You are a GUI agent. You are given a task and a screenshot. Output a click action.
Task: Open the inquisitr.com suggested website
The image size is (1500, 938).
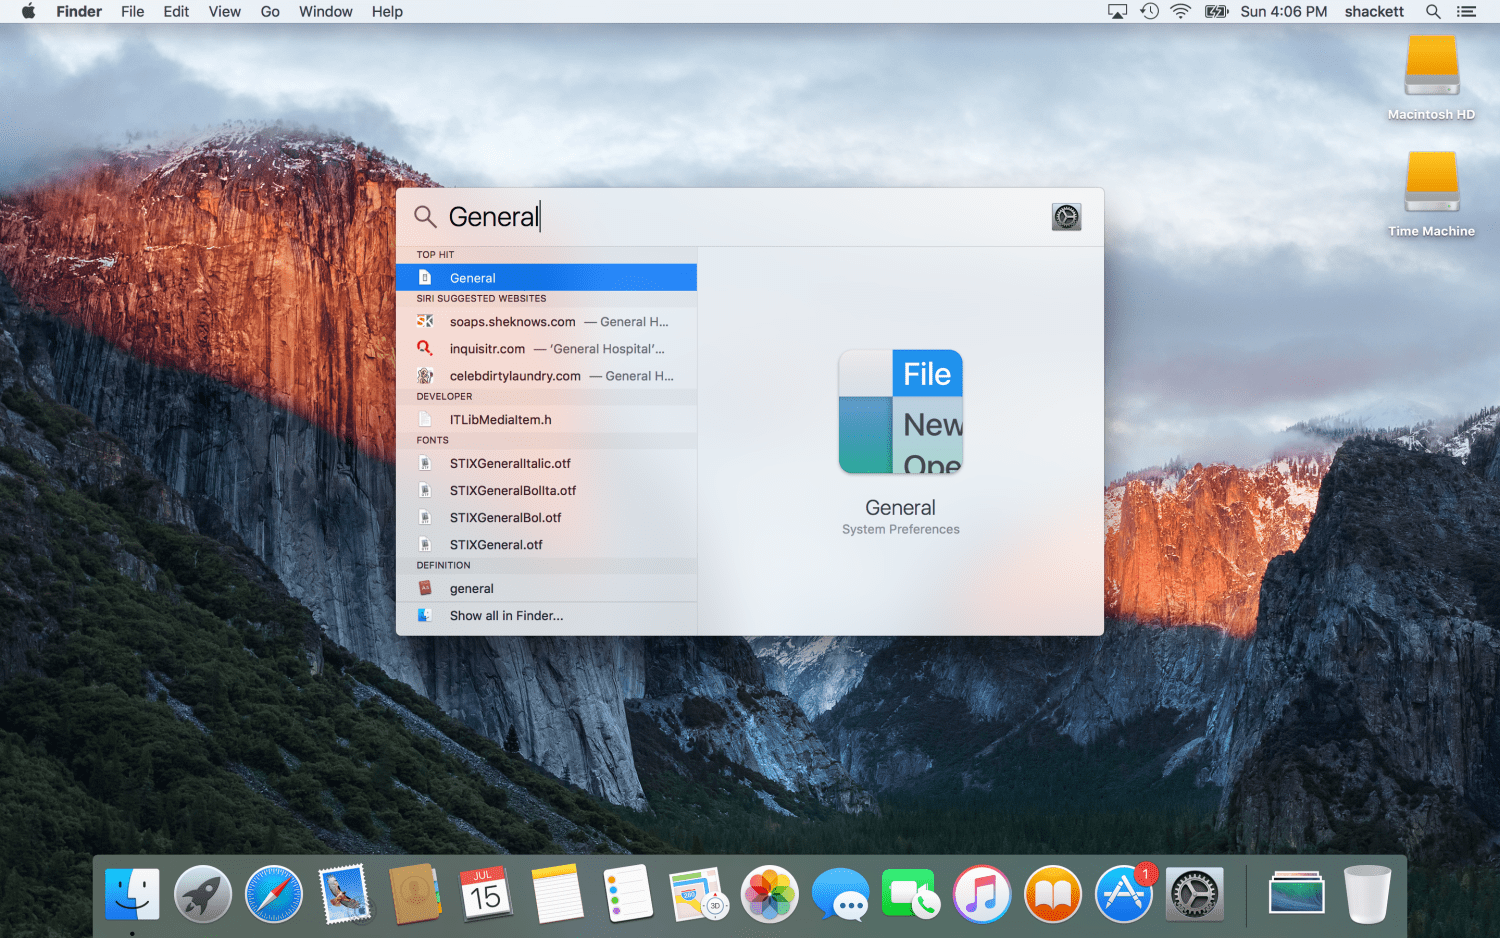coord(546,349)
